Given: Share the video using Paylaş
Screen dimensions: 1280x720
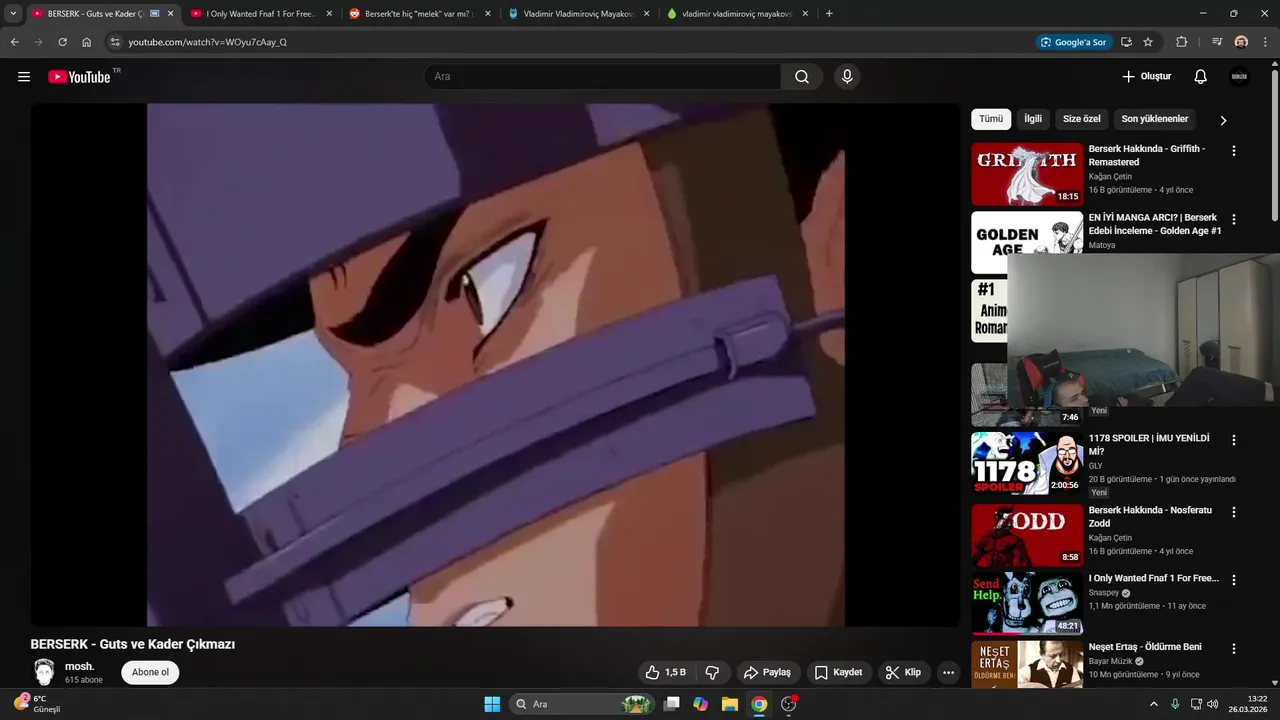Looking at the screenshot, I should (768, 673).
